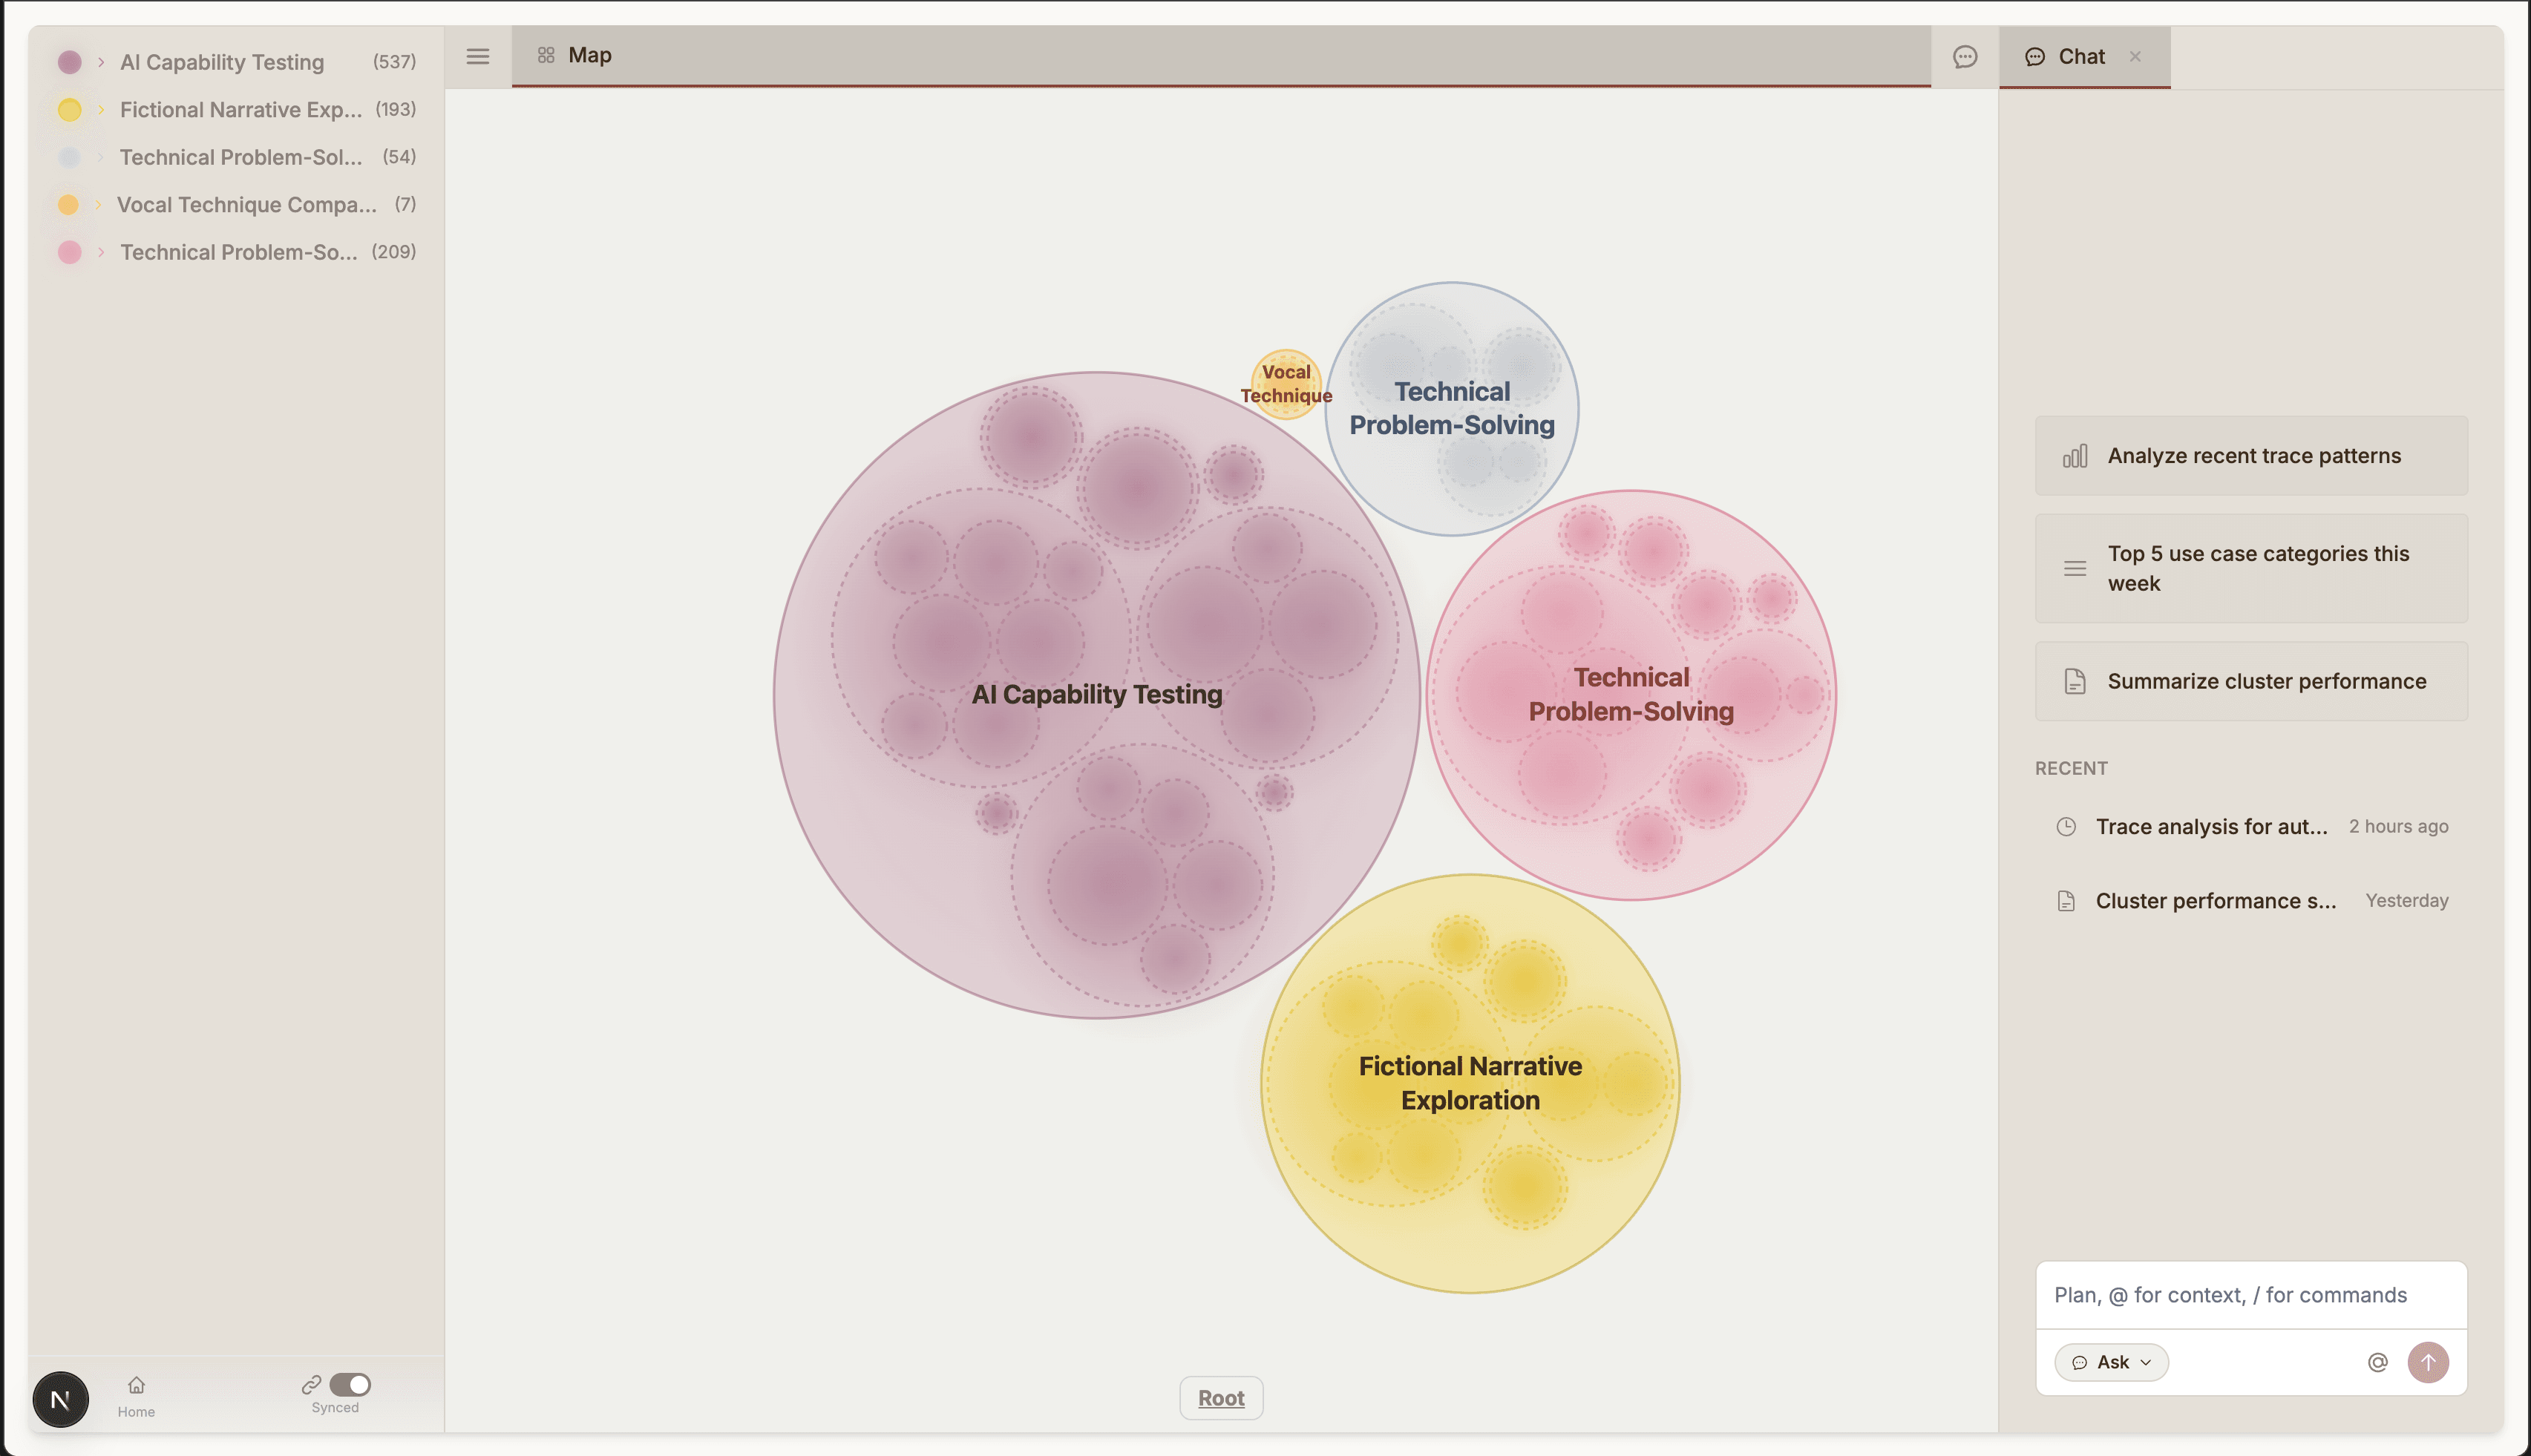
Task: Click the Fictional Narrative Exploration color dot
Action: [70, 110]
